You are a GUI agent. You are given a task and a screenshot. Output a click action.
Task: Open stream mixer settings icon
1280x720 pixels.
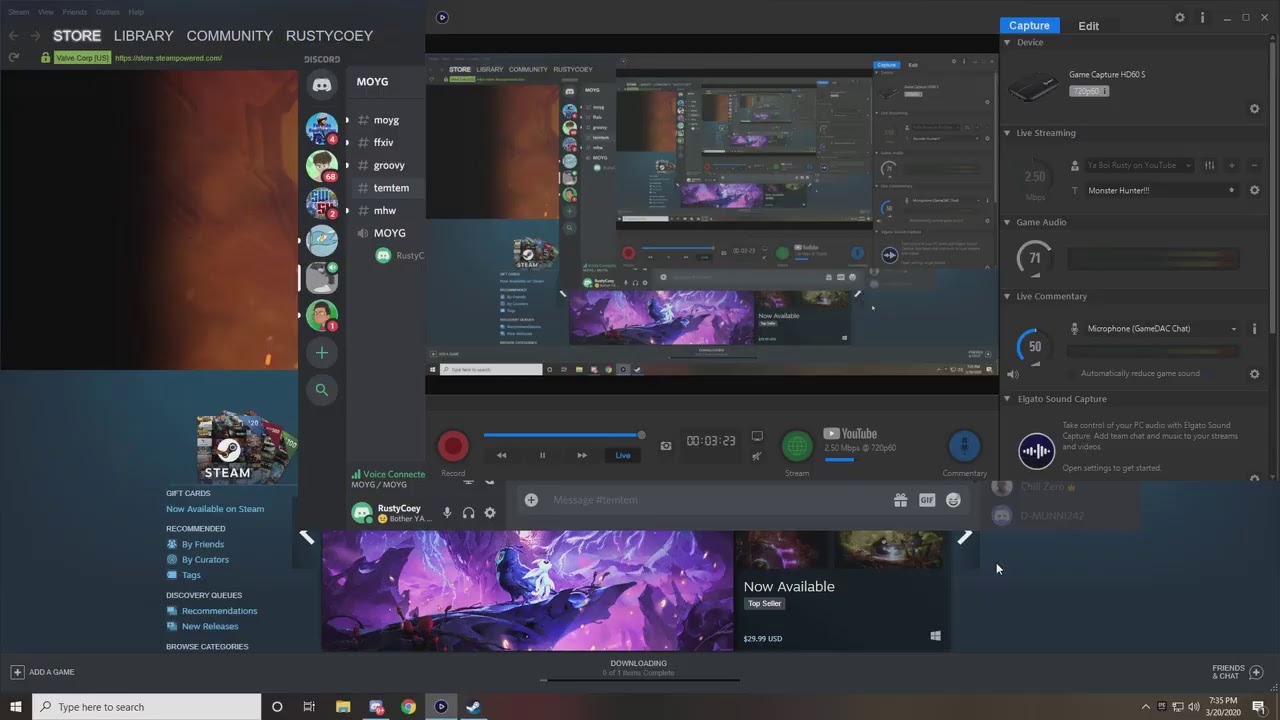point(1210,166)
